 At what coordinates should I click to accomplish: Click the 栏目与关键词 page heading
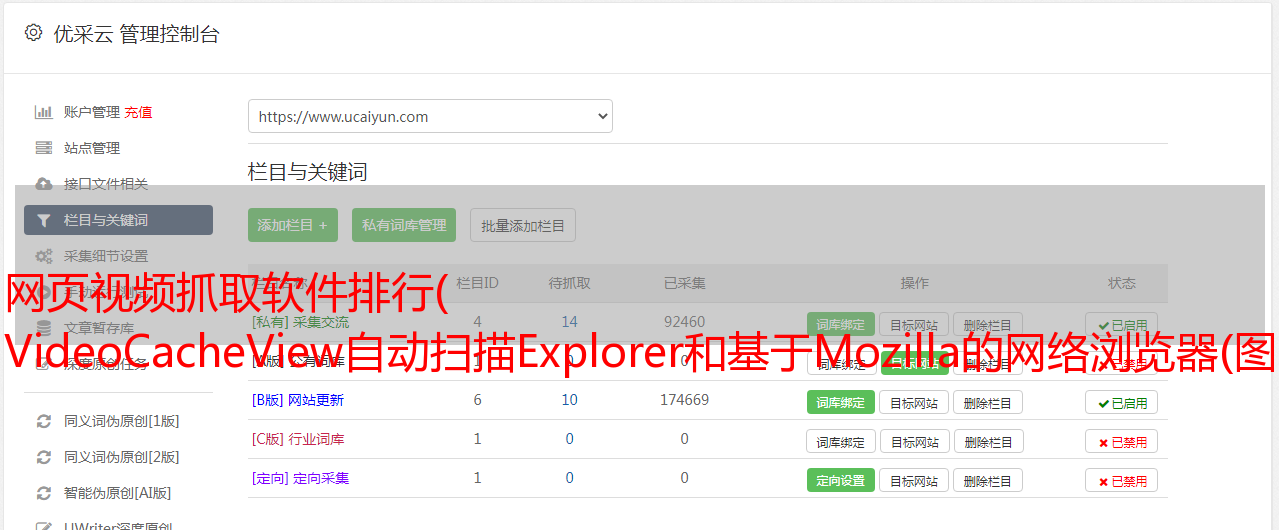[x=308, y=172]
